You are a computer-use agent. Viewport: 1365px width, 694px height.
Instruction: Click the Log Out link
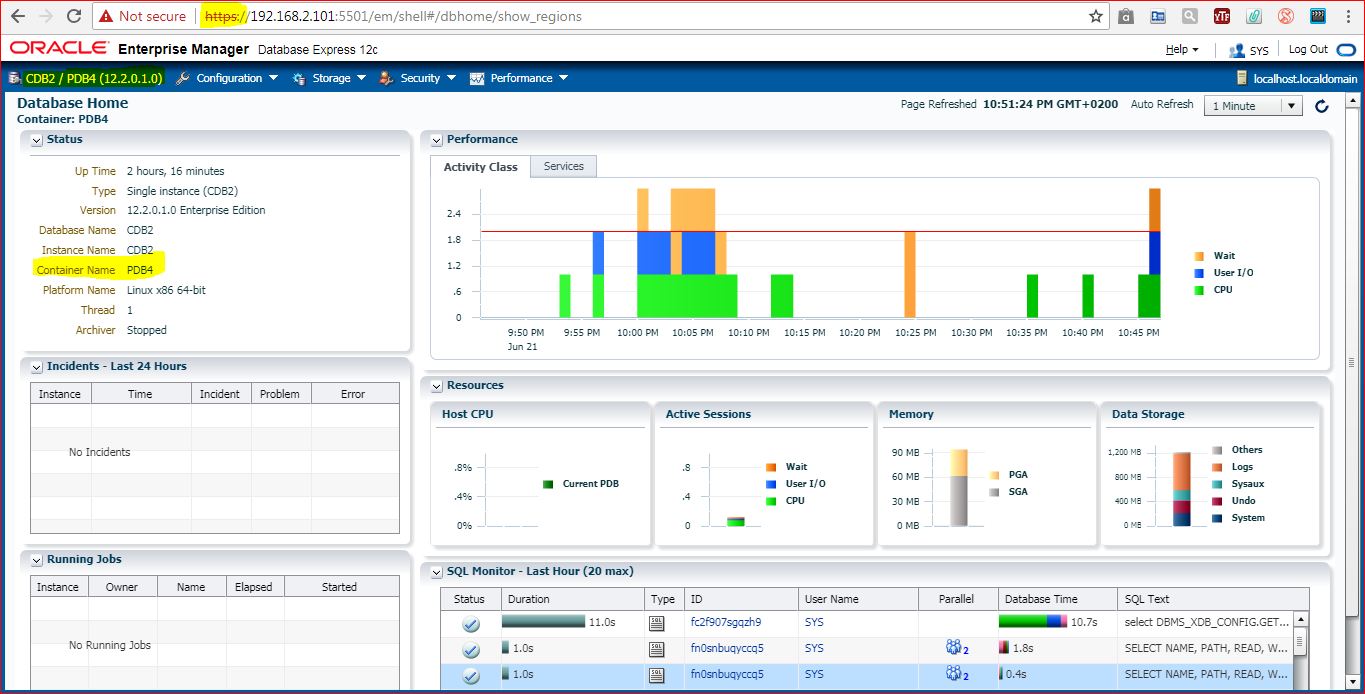[x=1308, y=50]
